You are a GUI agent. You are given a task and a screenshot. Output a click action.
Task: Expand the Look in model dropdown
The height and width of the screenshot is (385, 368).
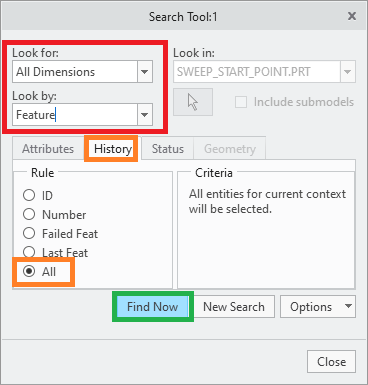[x=348, y=72]
